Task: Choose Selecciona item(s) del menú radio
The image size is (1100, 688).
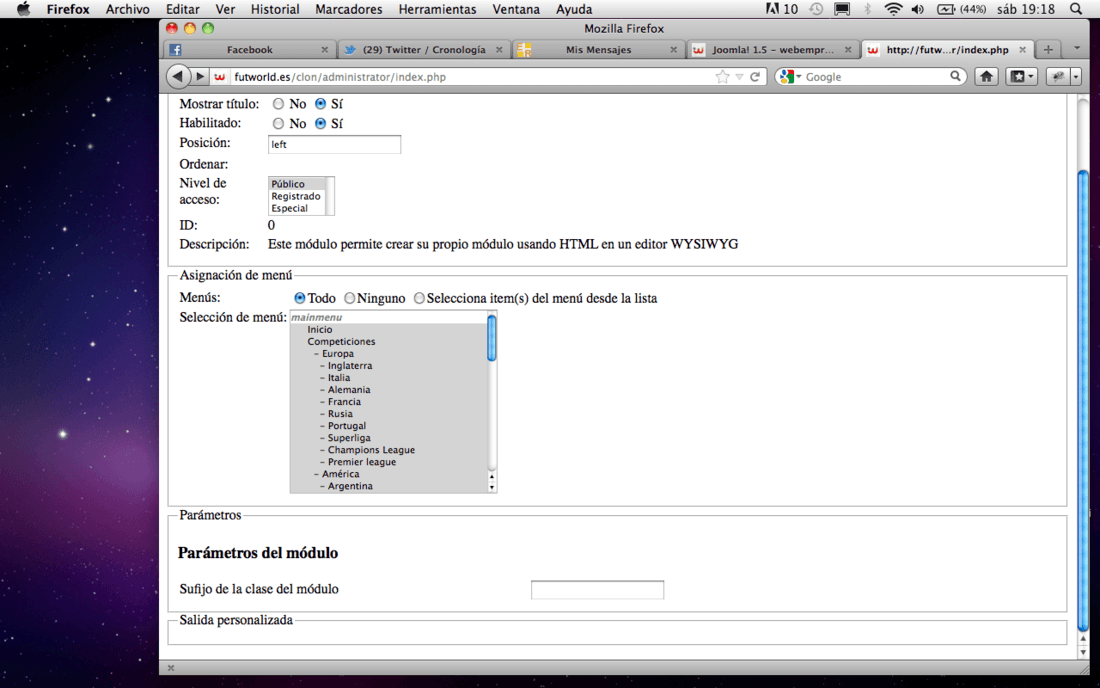Action: click(419, 298)
